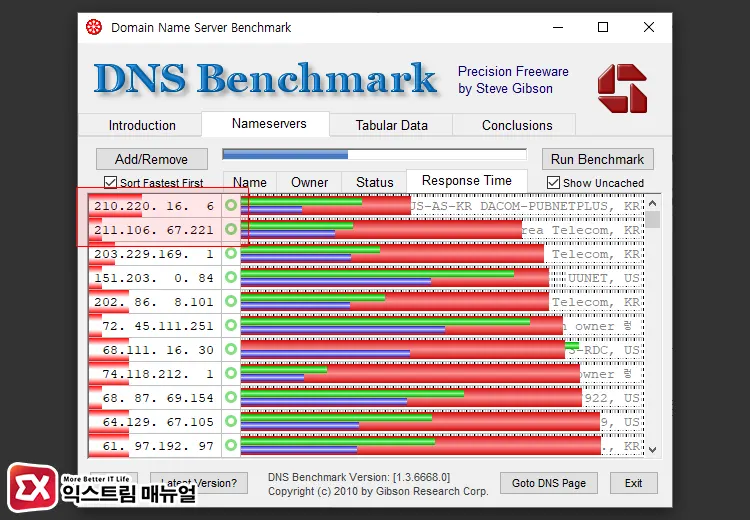Toggle the Show Uncached checkbox

554,183
